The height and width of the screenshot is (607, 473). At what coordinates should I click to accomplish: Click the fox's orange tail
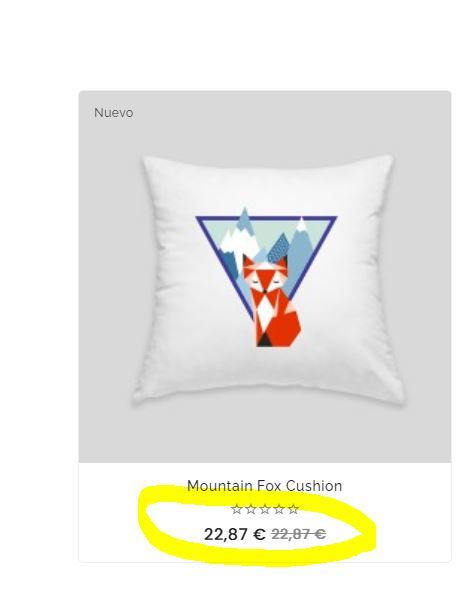pyautogui.click(x=288, y=325)
